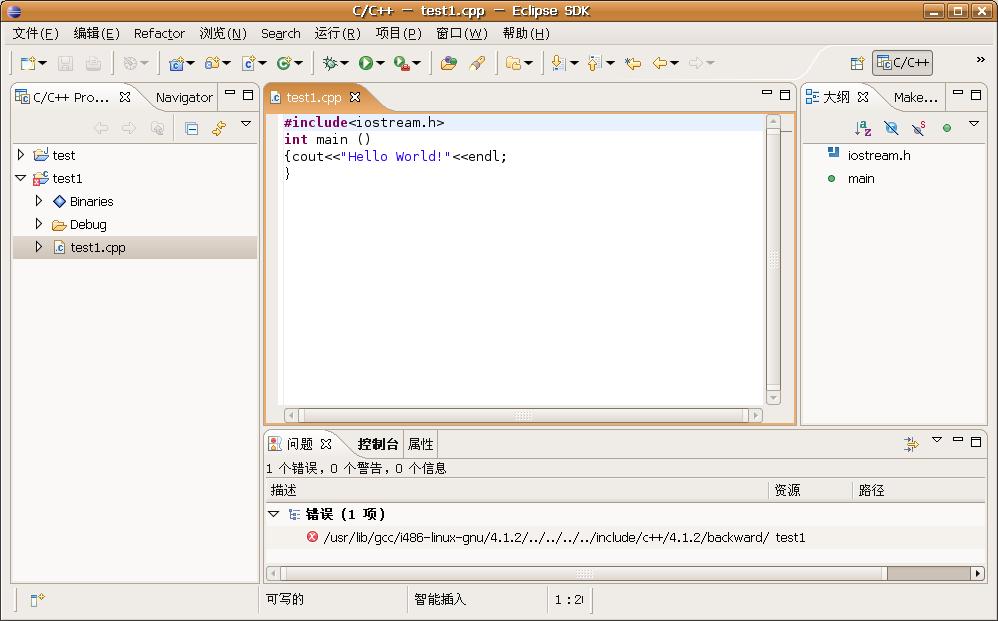Expand test1.cpp tree node
This screenshot has height=621, width=998.
(39, 247)
